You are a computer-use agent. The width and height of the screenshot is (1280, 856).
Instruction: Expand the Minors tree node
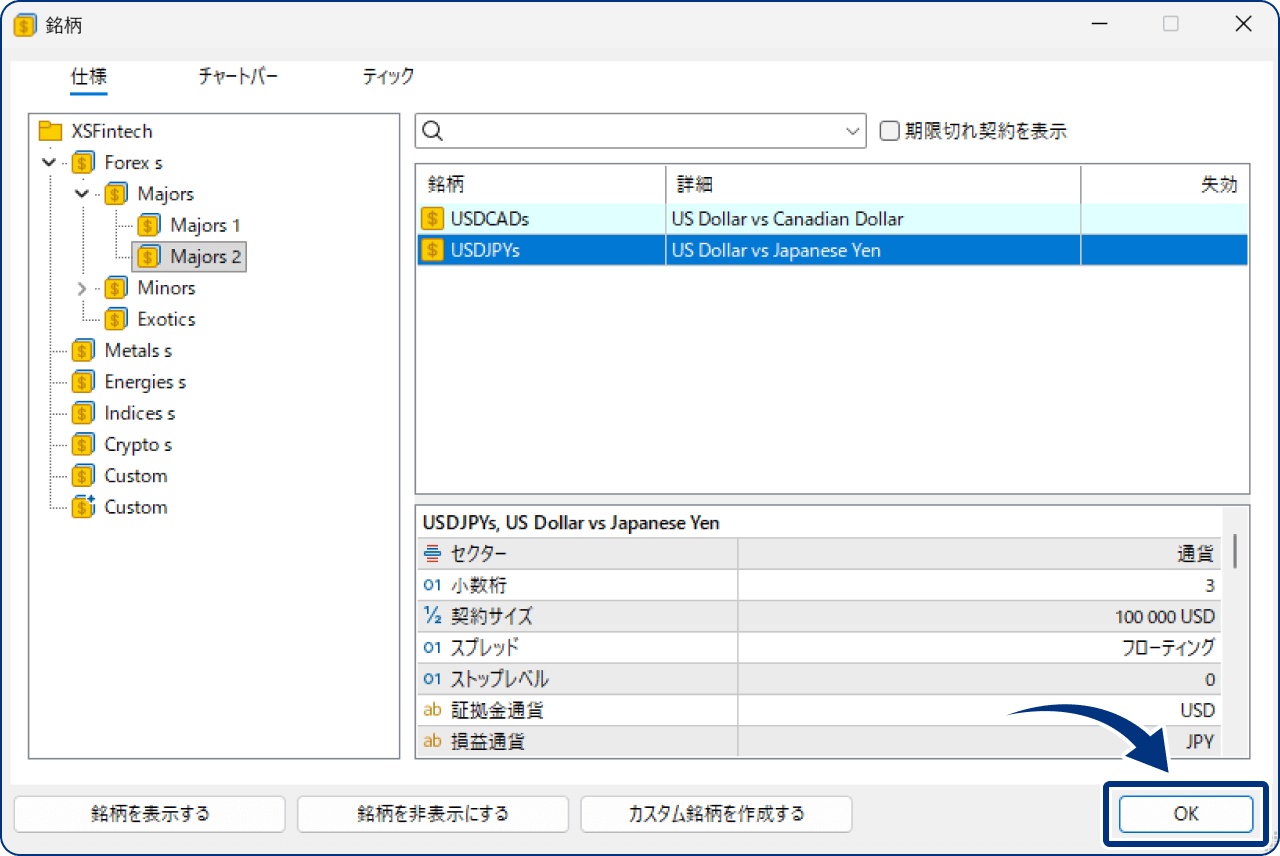82,288
